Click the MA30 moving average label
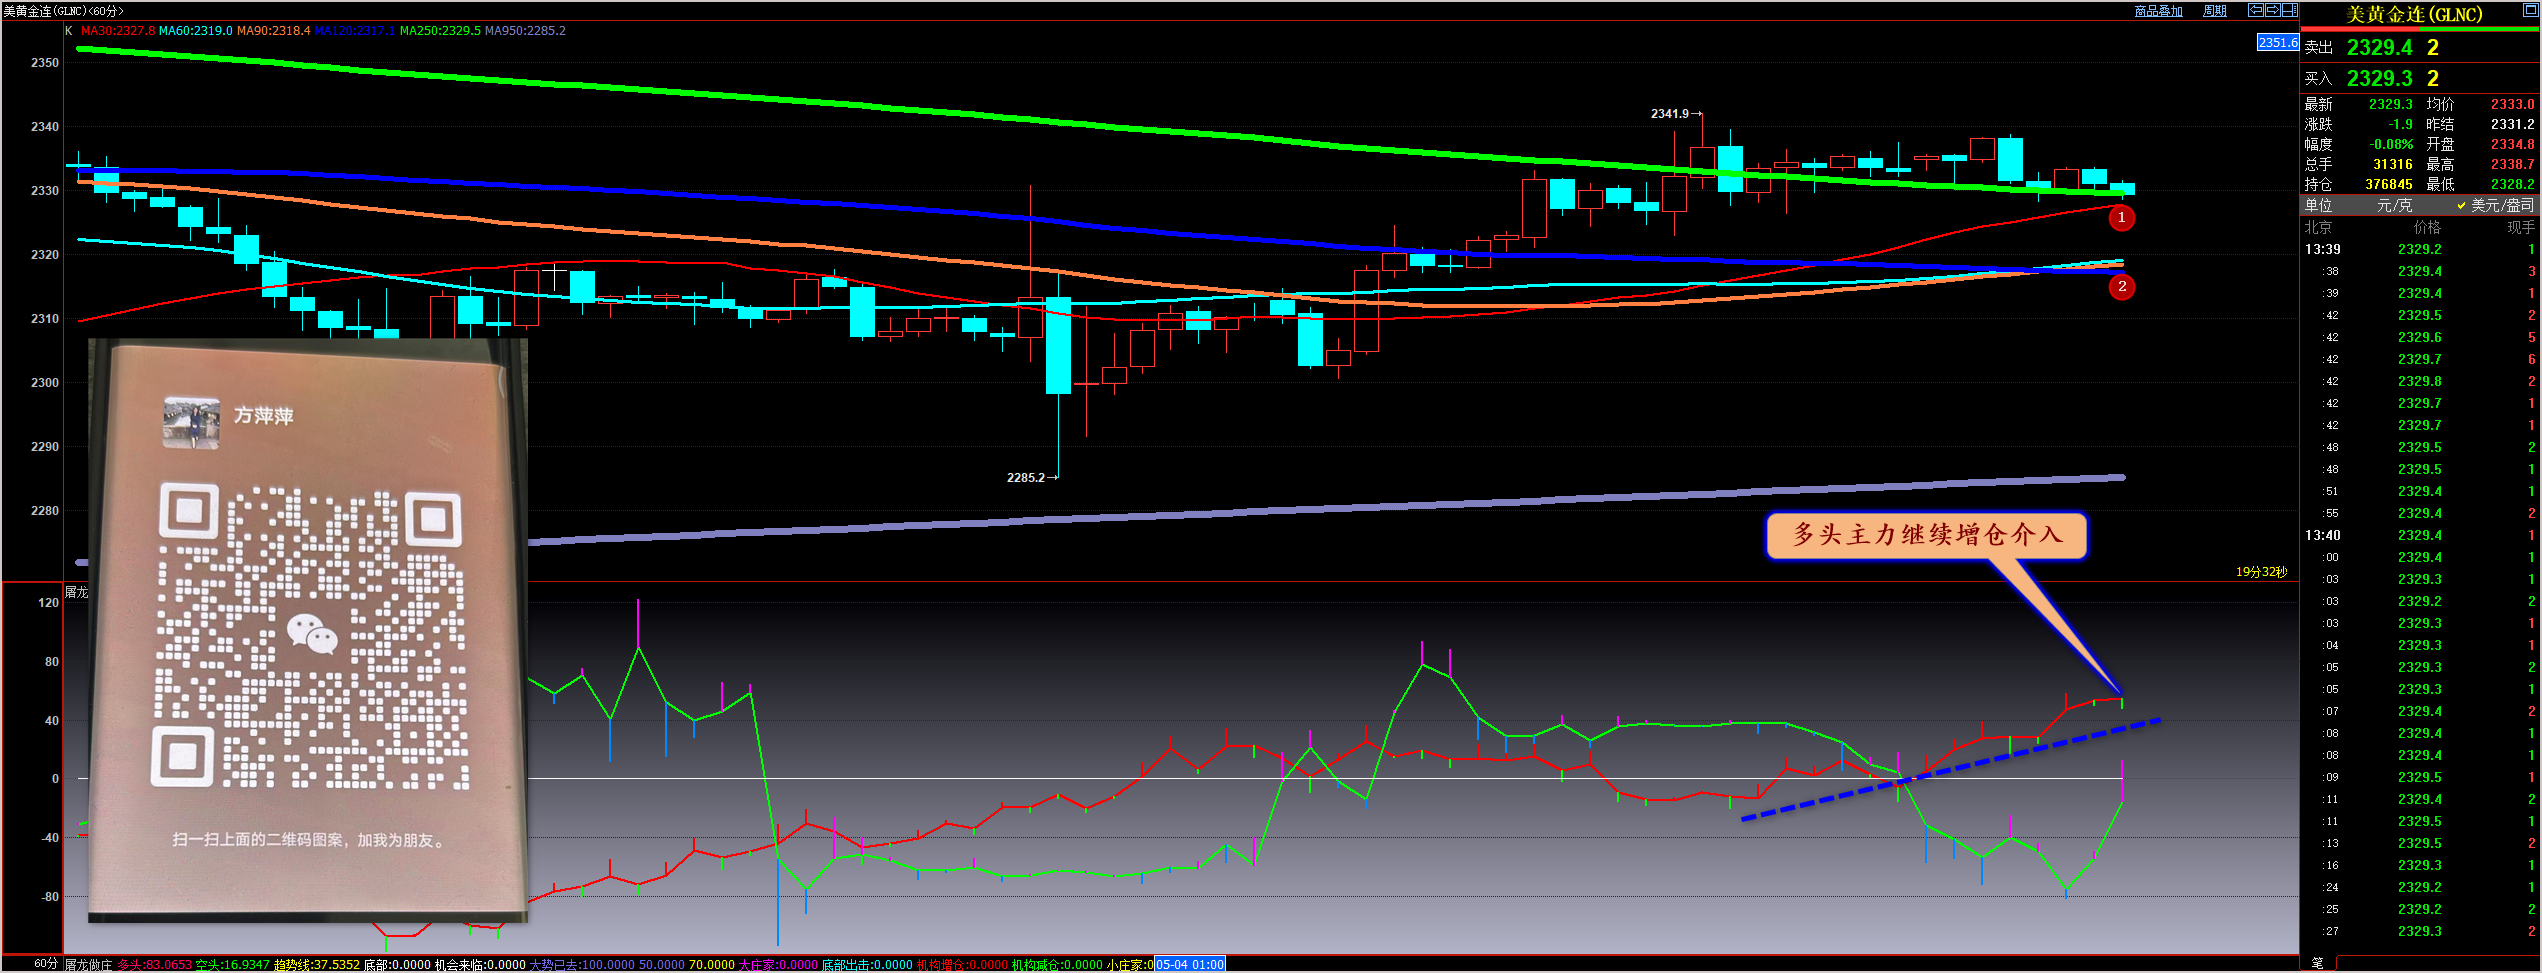This screenshot has height=973, width=2542. (117, 31)
